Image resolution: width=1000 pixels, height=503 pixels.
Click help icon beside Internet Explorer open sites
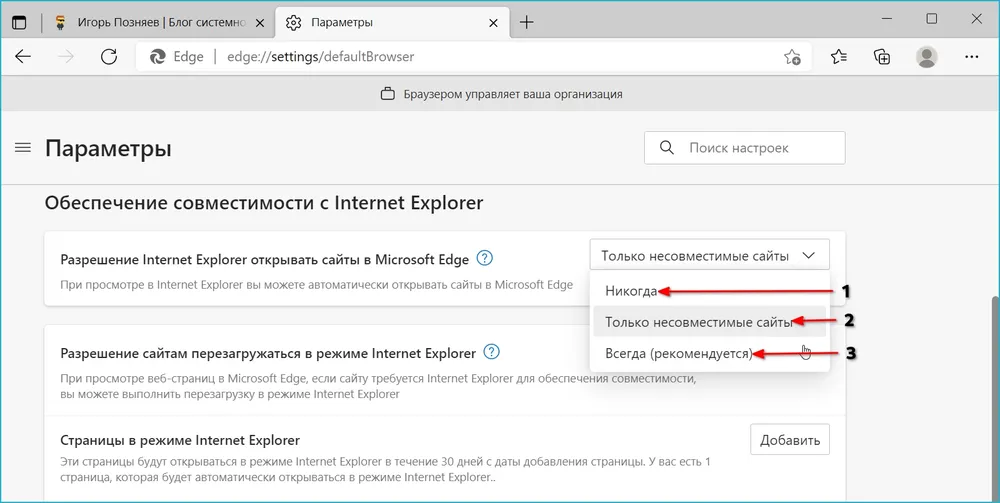(485, 258)
